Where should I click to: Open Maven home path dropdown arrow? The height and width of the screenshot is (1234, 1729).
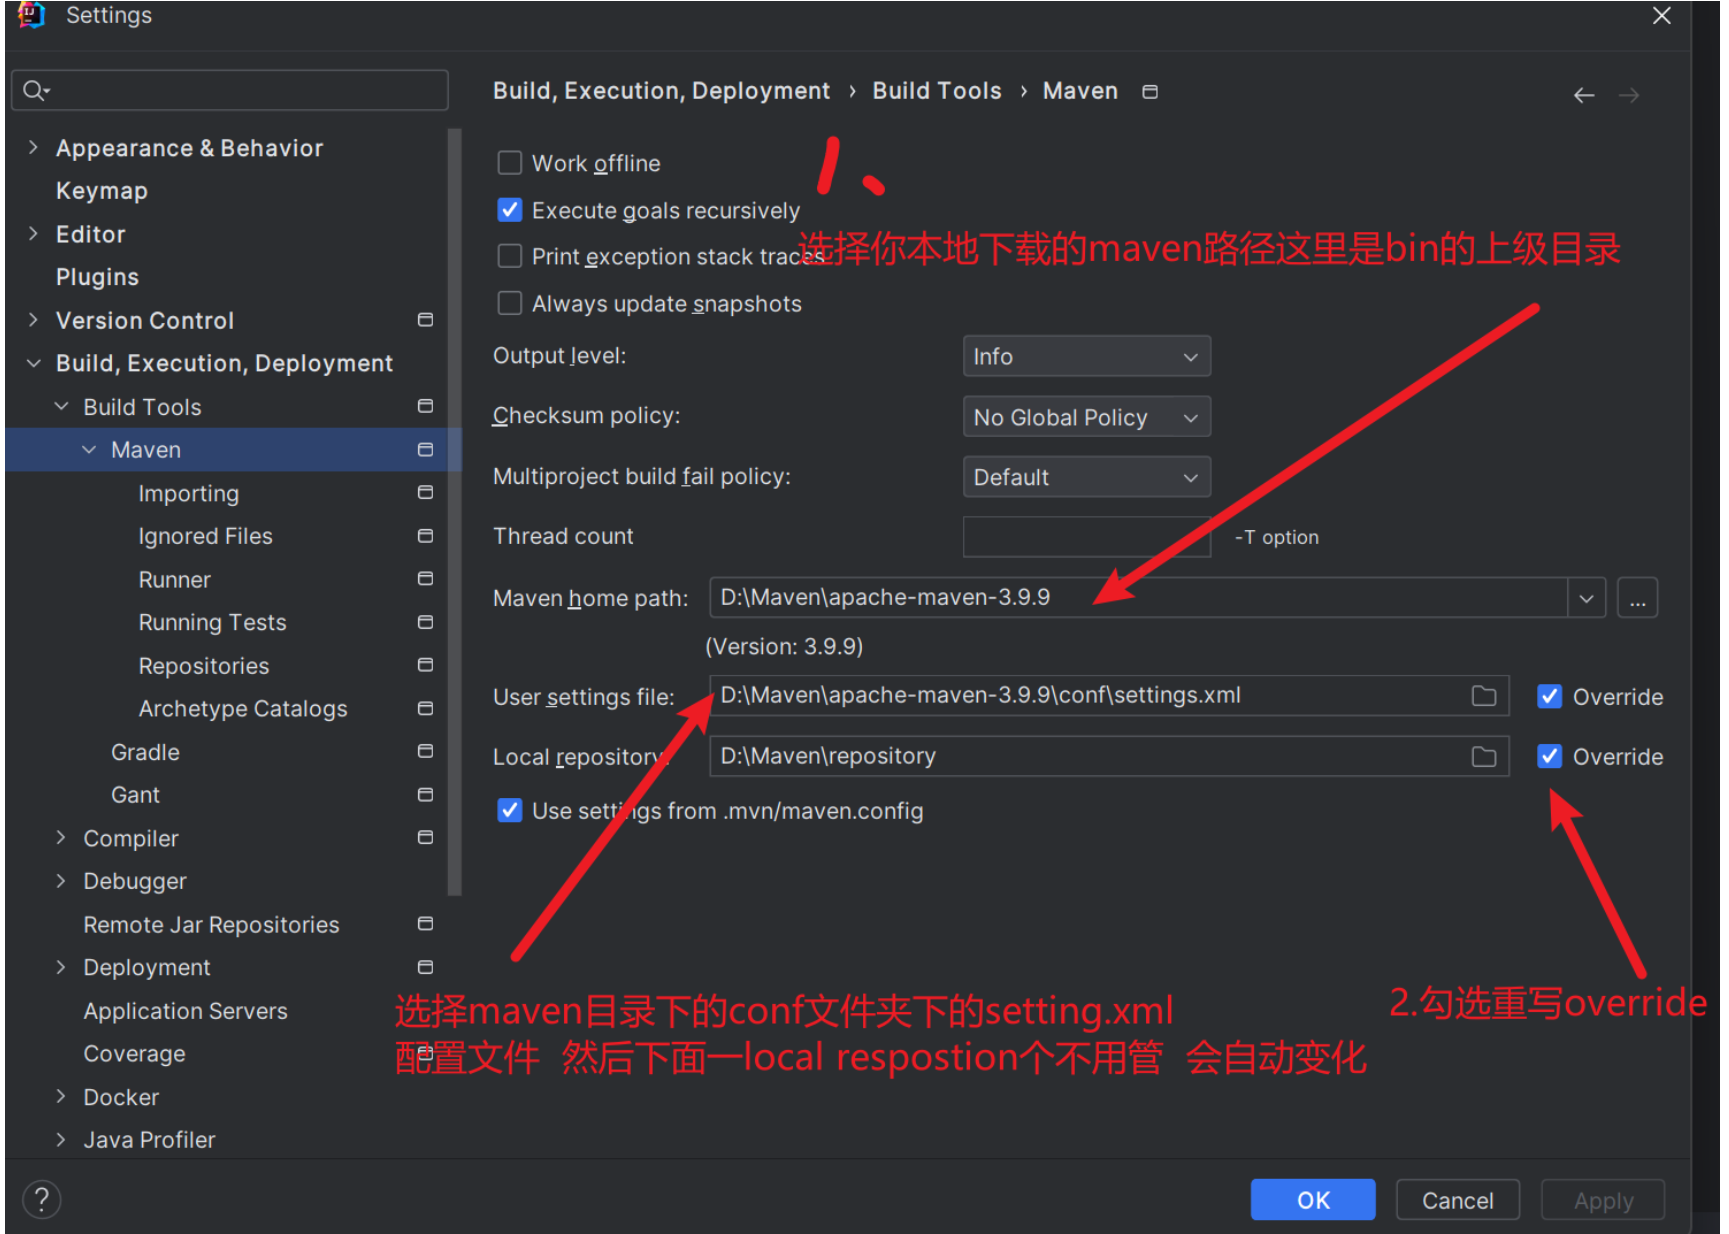tap(1586, 598)
